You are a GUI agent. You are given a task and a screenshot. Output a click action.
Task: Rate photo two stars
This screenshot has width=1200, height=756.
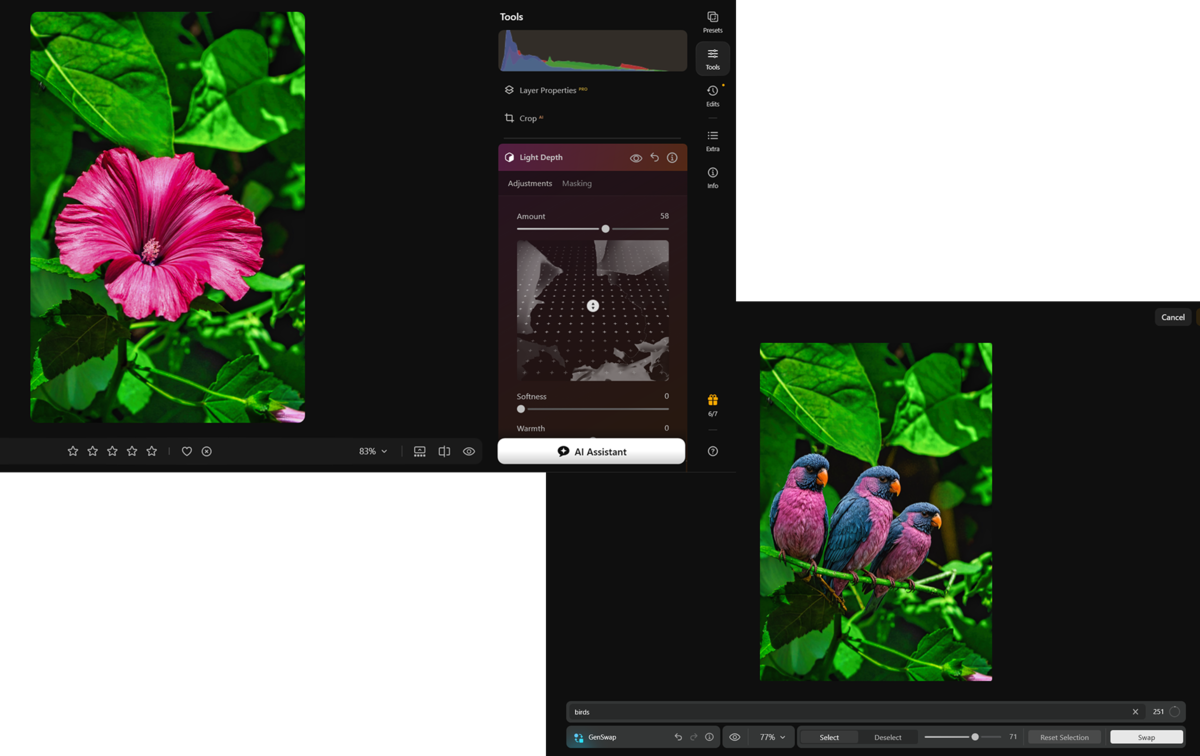93,451
